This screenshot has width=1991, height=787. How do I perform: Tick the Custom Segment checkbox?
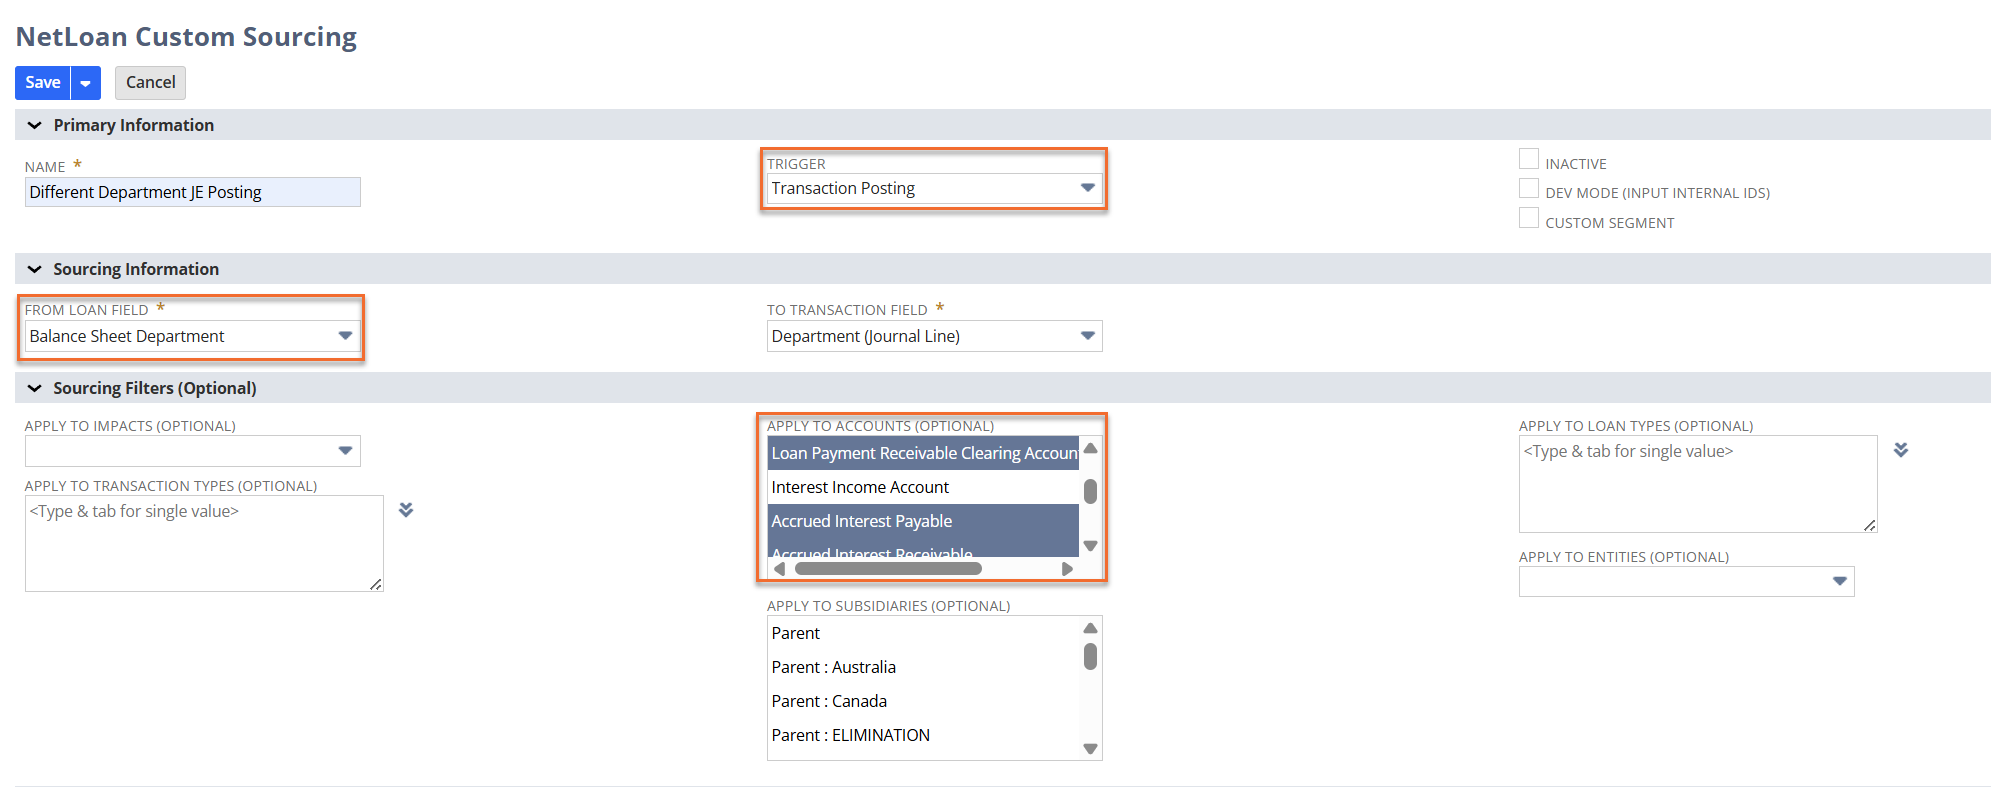1529,219
